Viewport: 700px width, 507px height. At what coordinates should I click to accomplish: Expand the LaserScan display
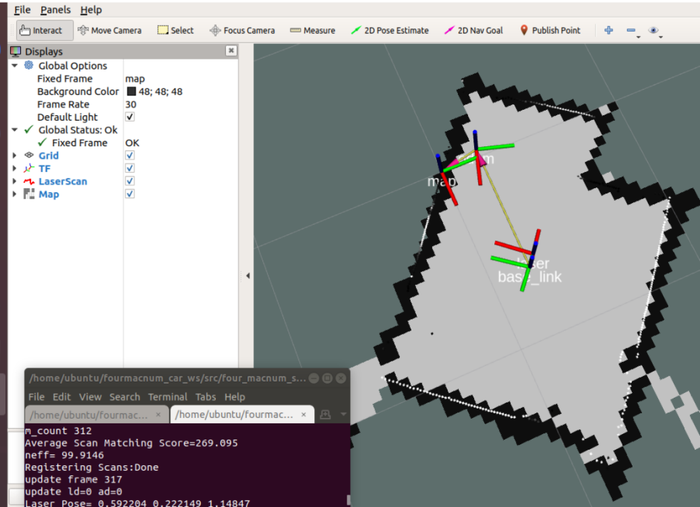tap(14, 181)
